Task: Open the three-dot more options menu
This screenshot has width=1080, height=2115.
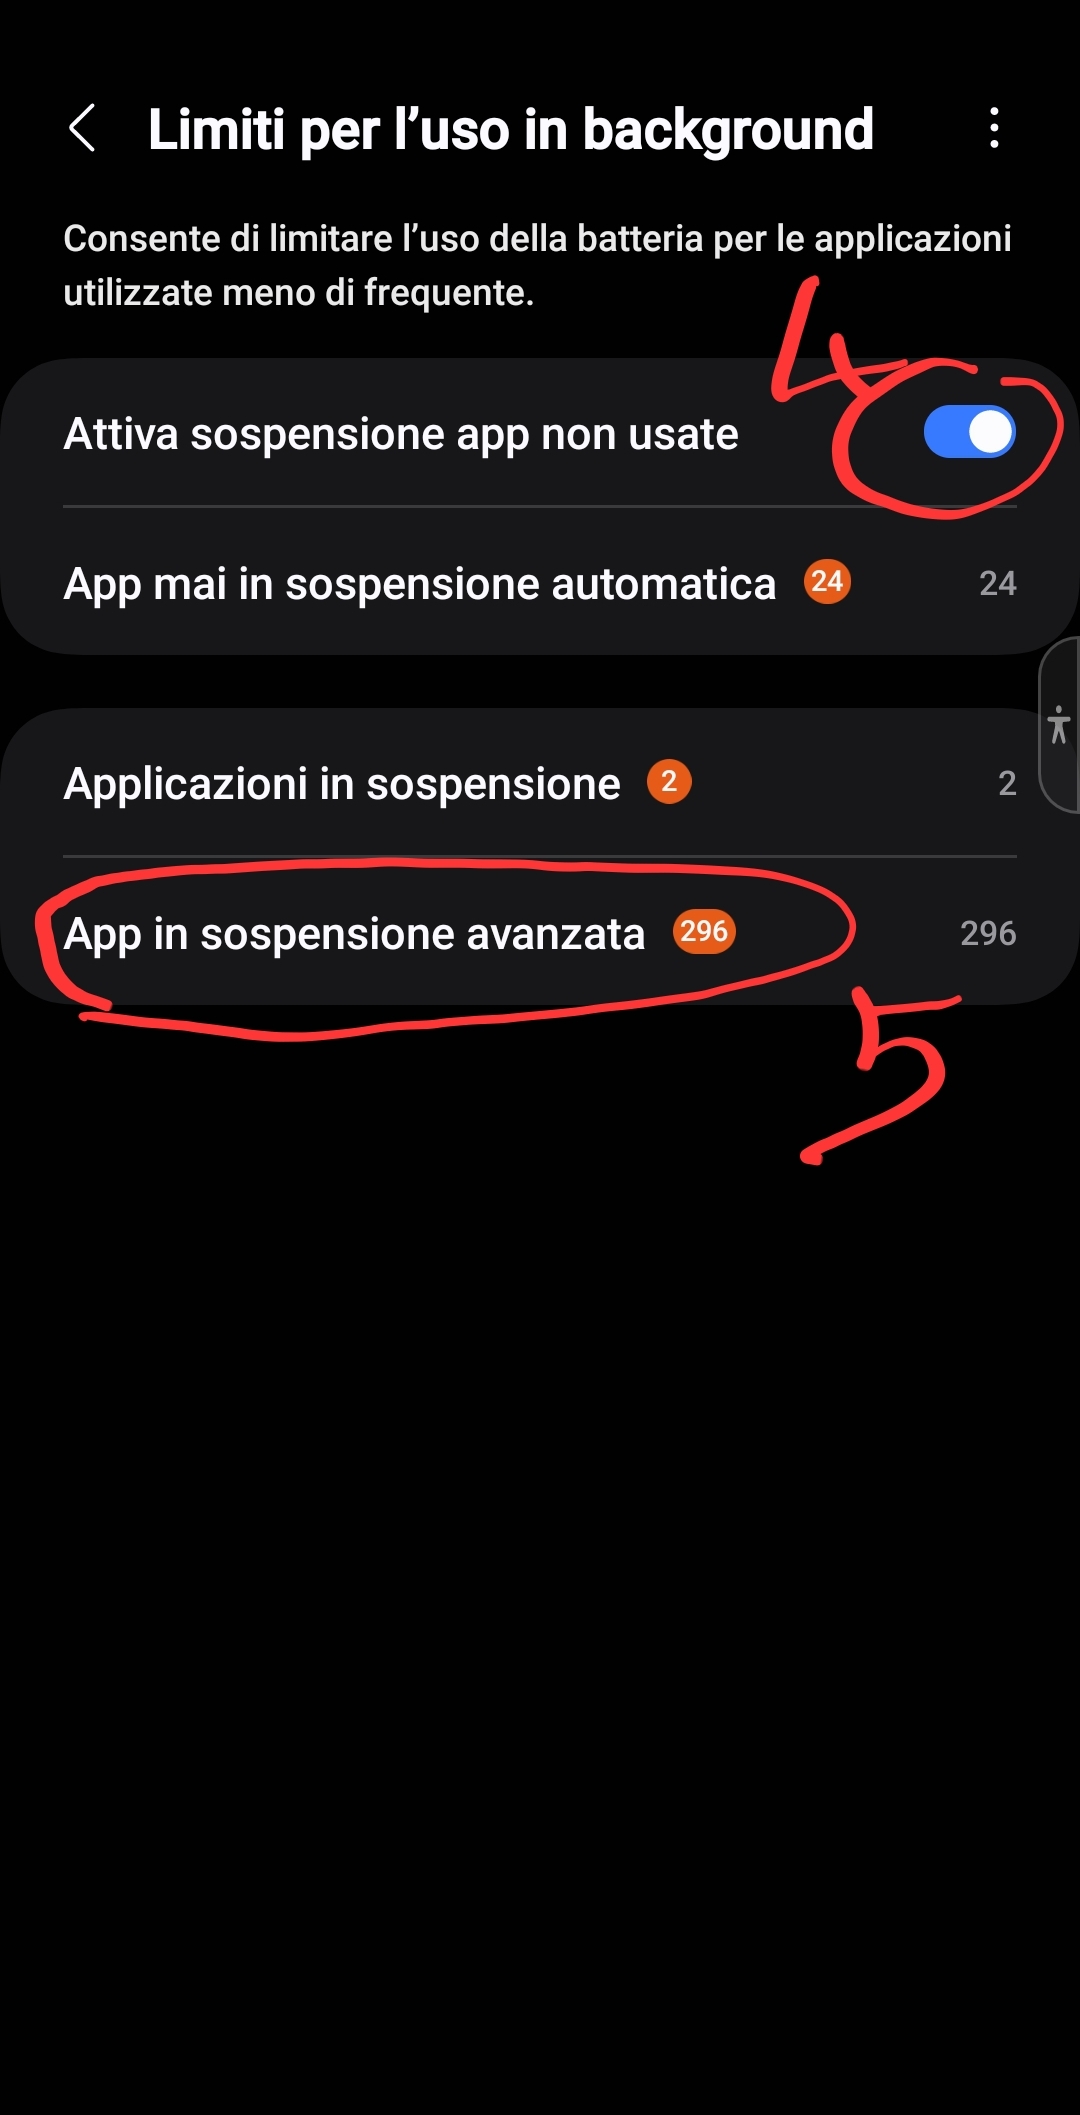Action: 993,129
